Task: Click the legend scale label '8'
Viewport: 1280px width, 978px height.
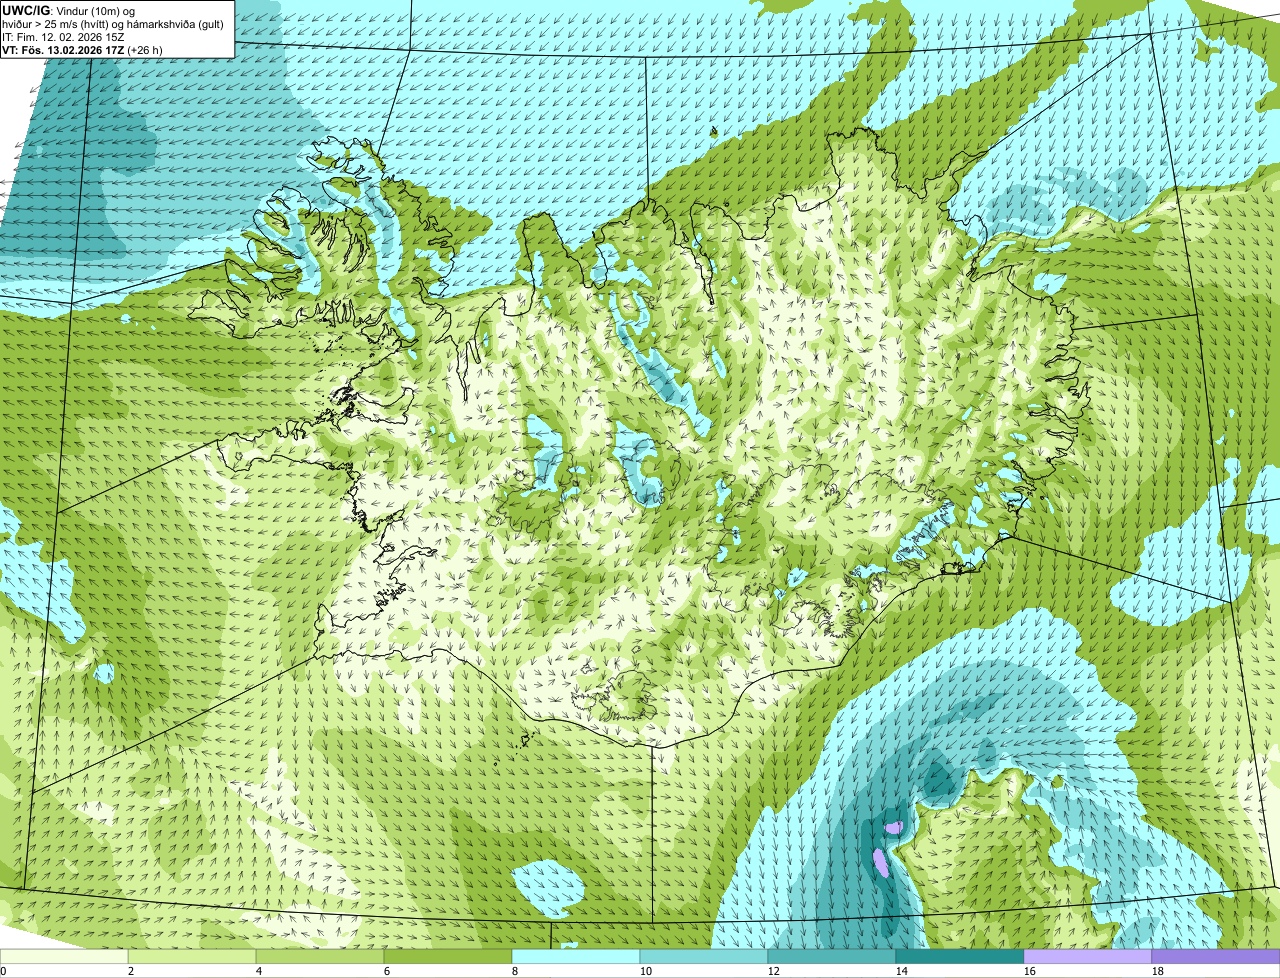Action: (x=515, y=971)
